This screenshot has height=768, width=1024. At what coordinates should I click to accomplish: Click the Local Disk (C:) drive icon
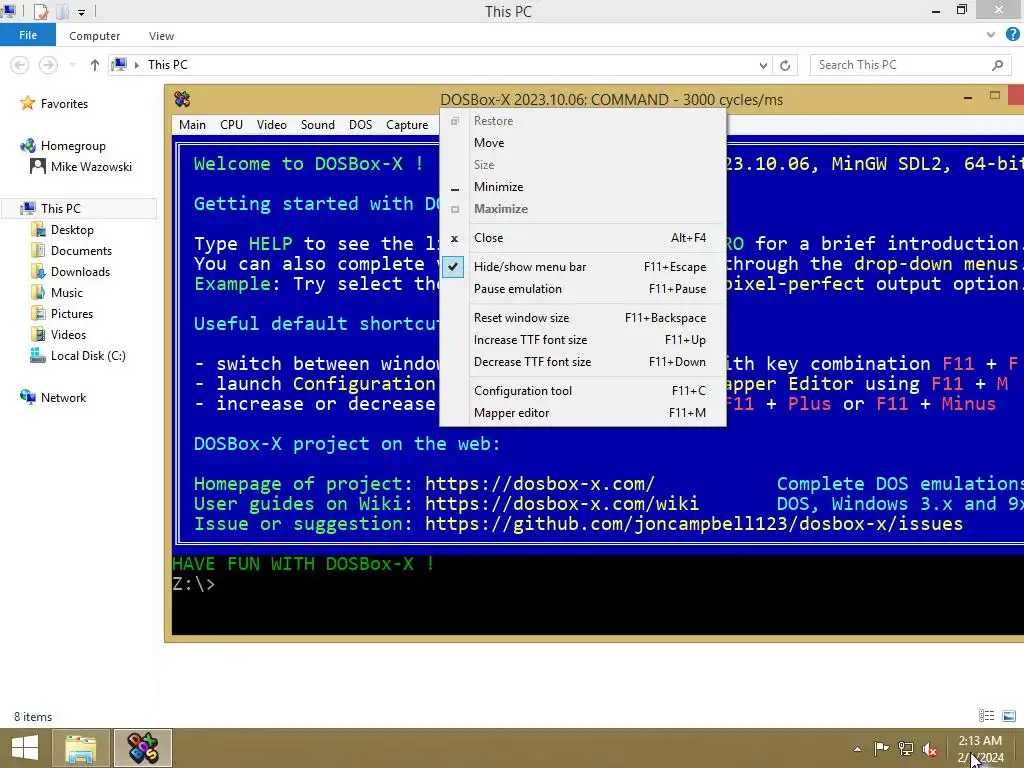tap(38, 355)
